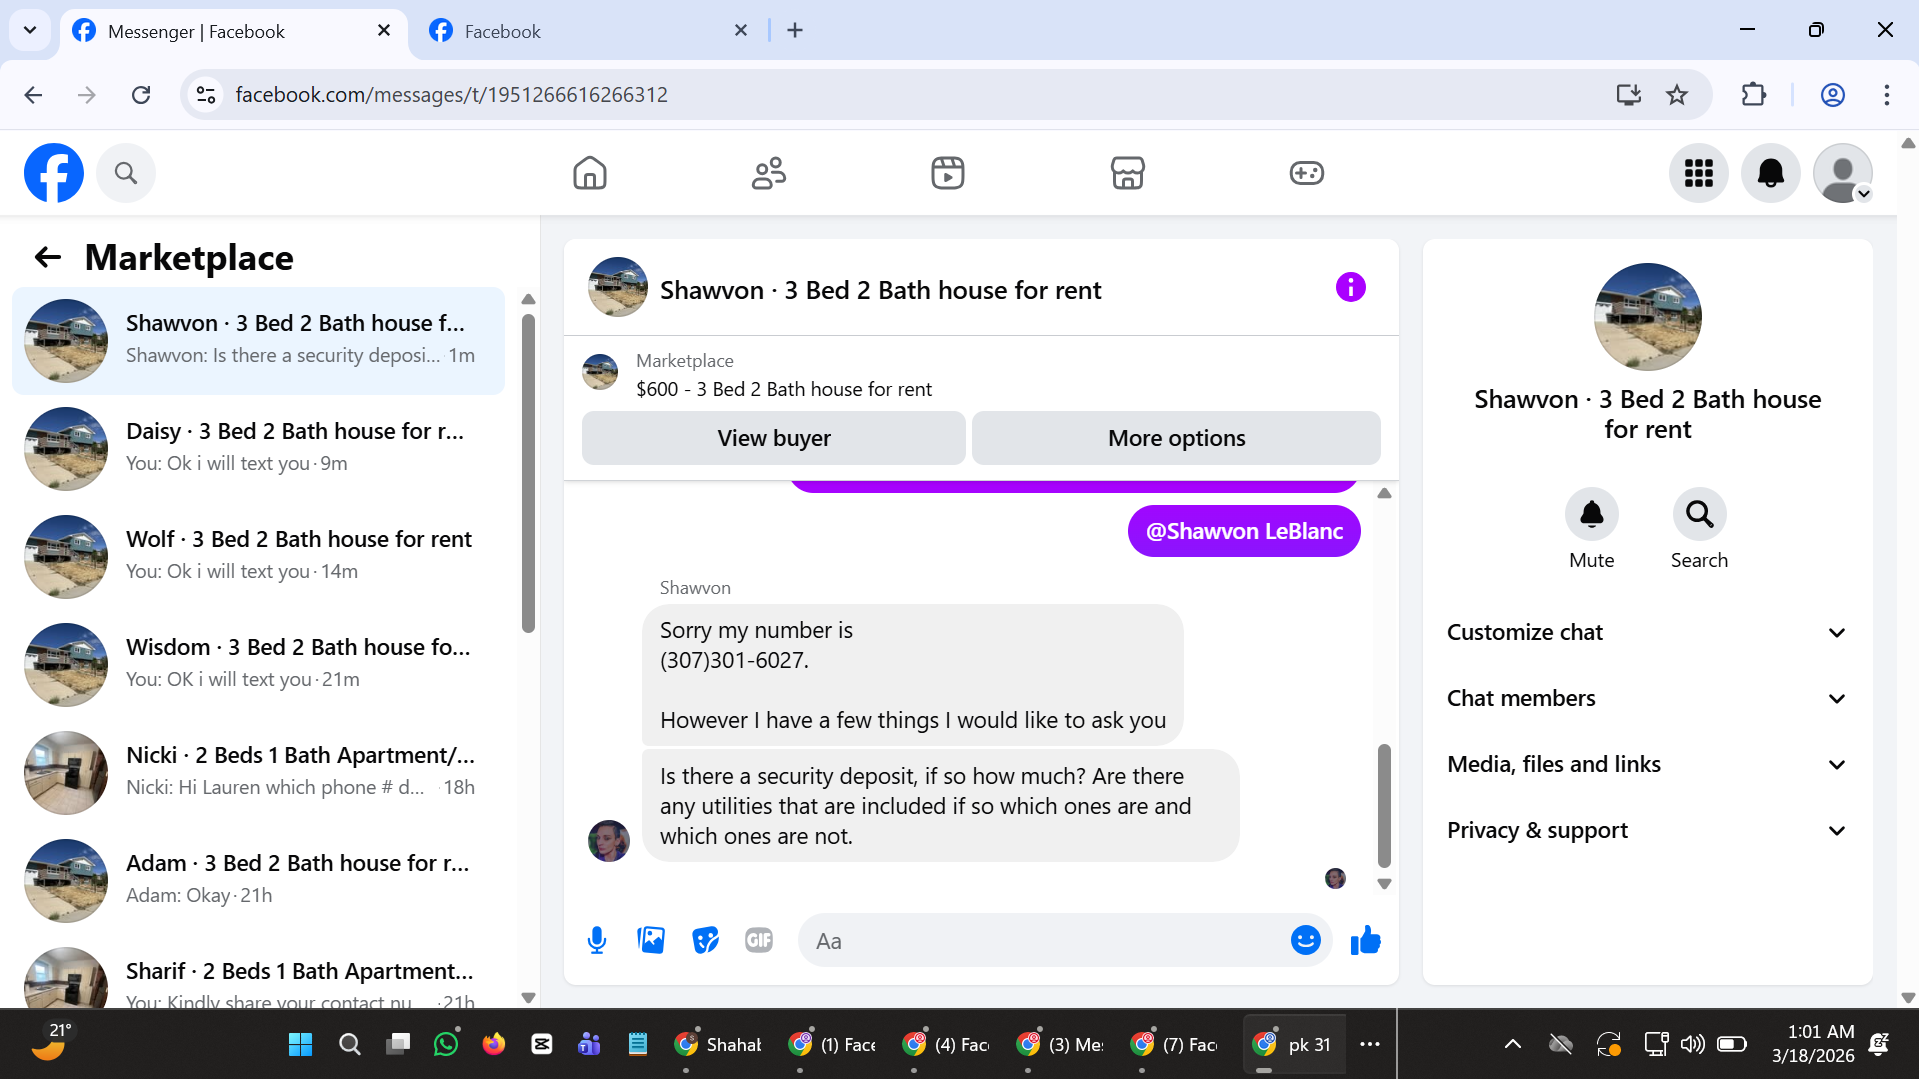Open the Reels video icon
Image resolution: width=1919 pixels, height=1079 pixels.
(948, 173)
